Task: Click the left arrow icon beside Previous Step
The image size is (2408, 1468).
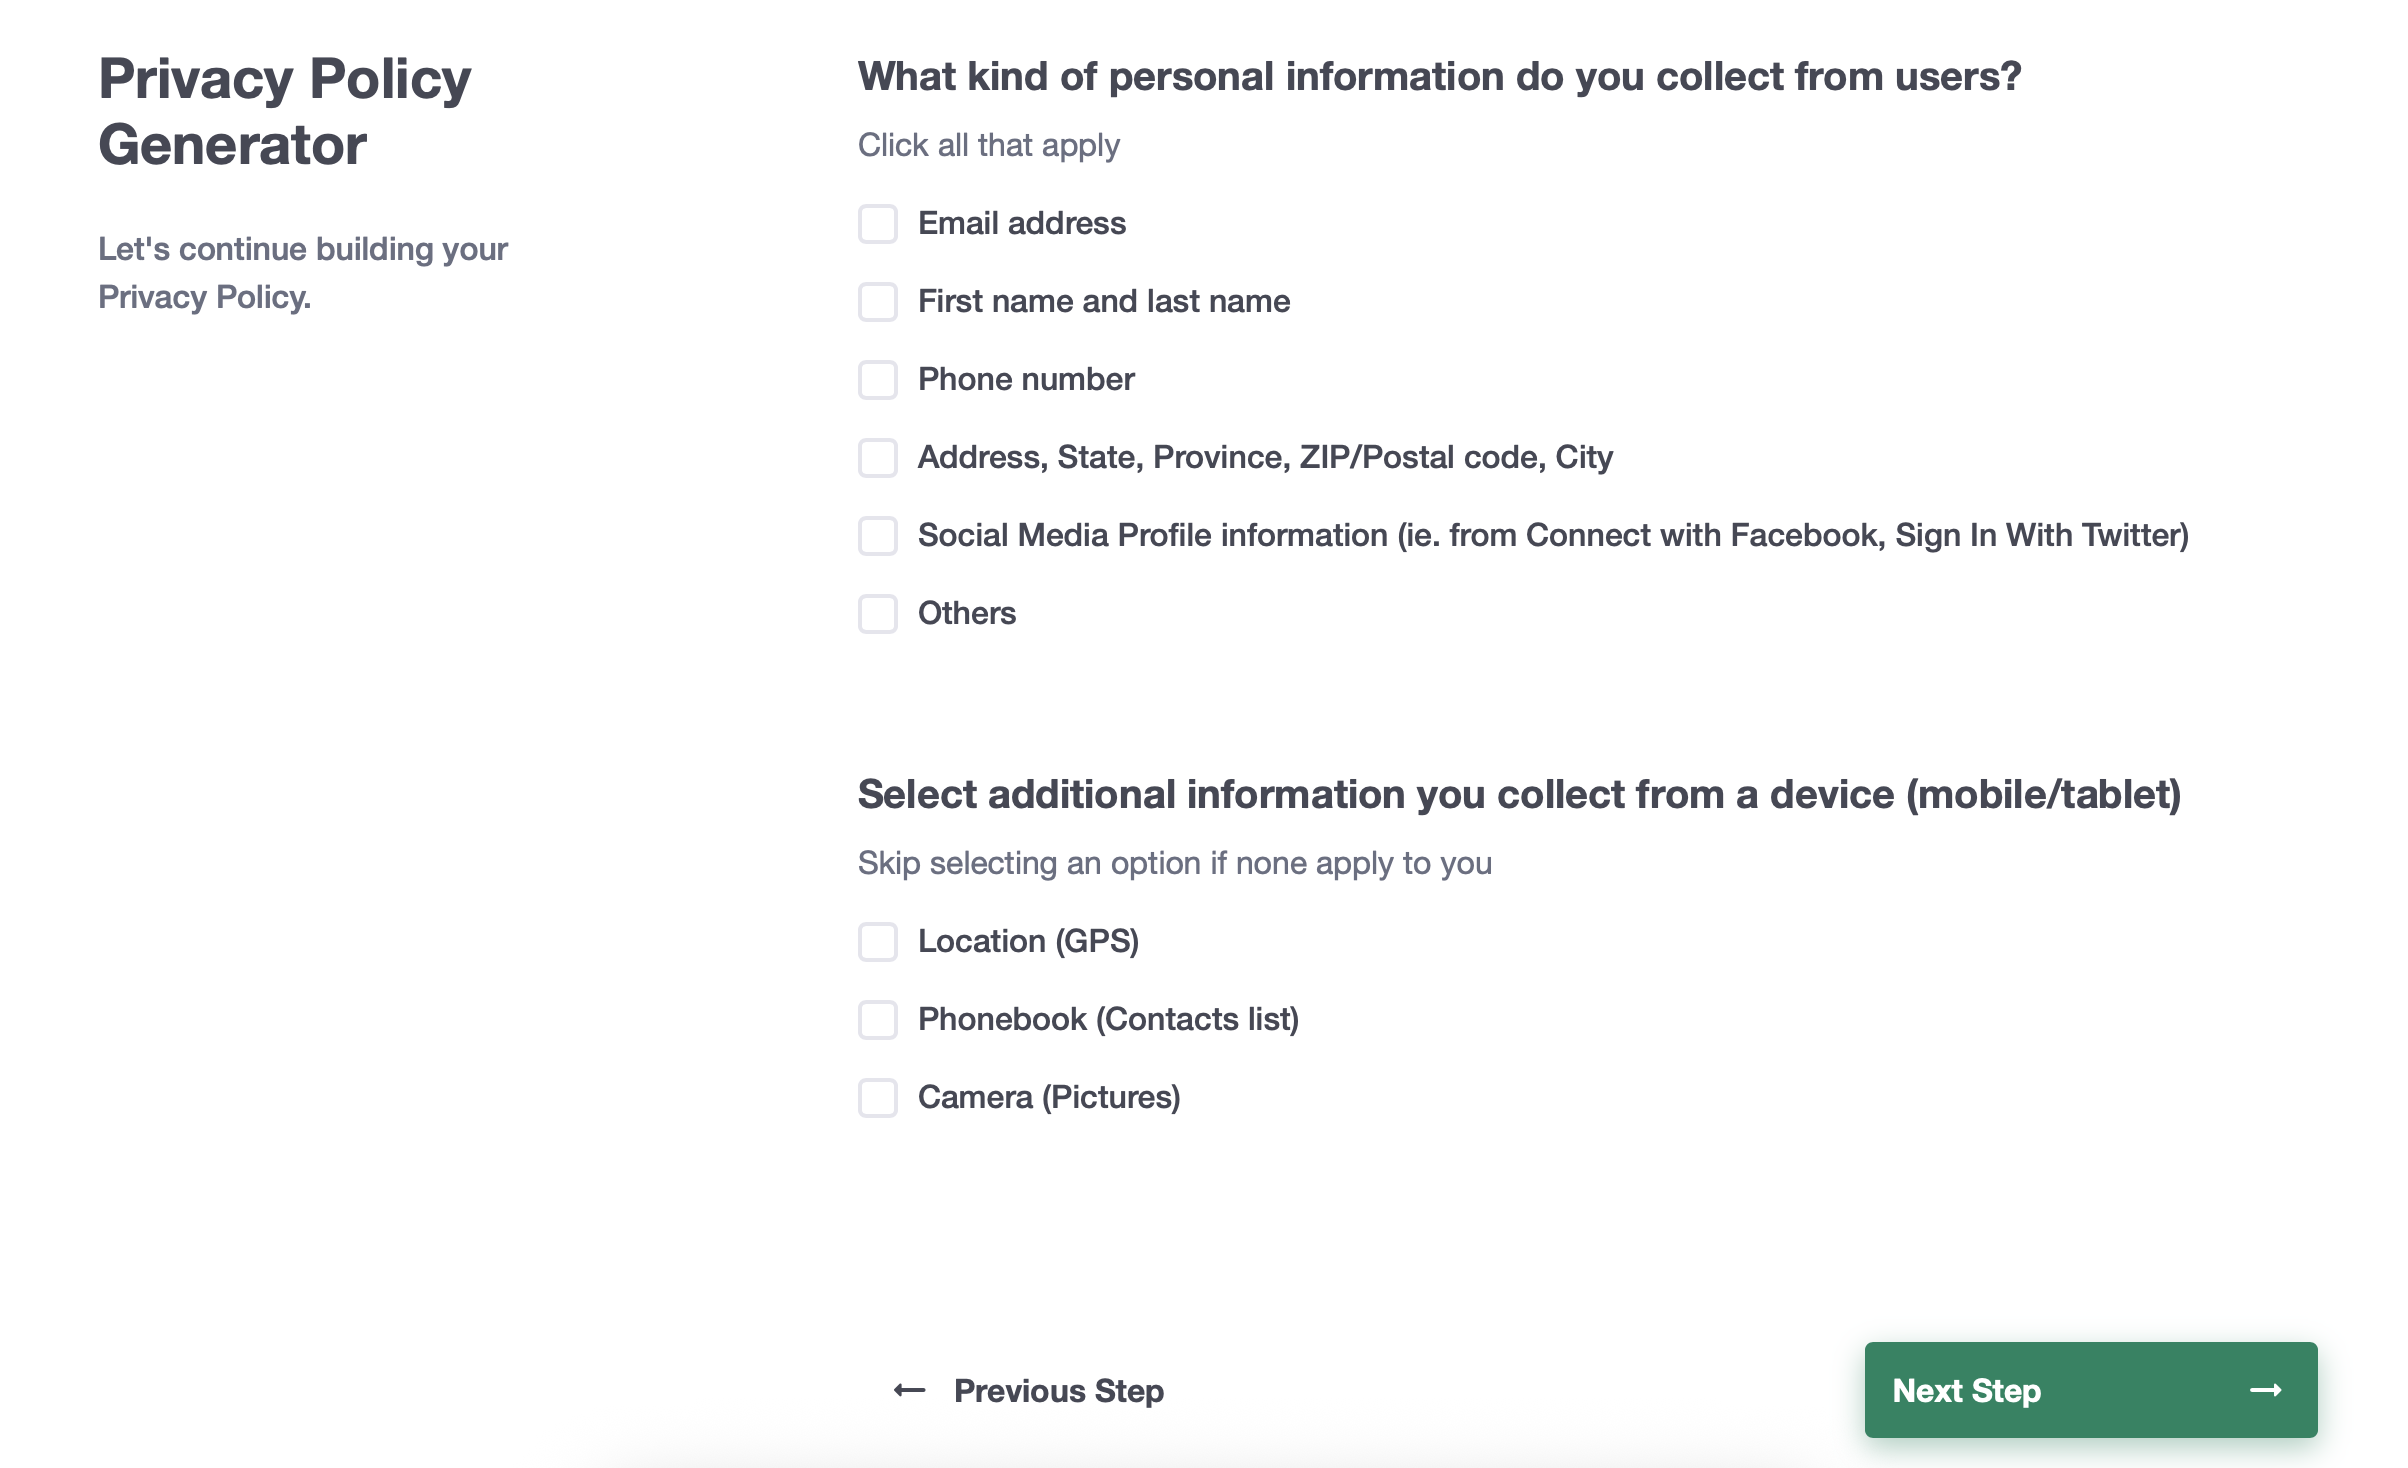Action: click(909, 1390)
